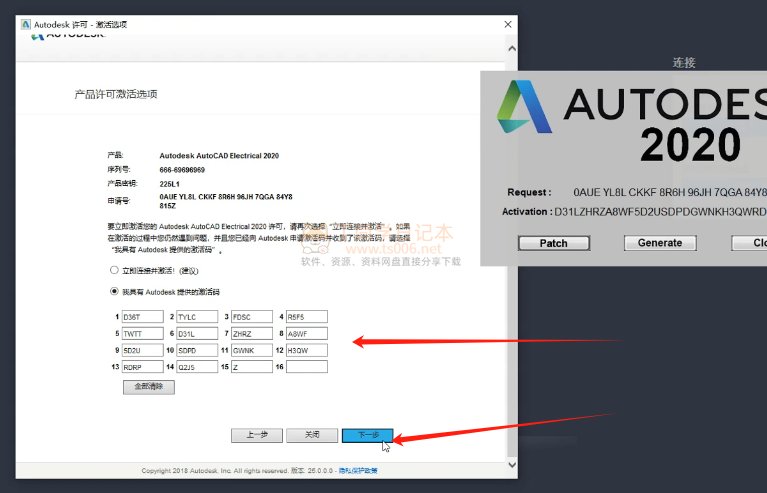767x493 pixels.
Task: Click the Request code field in keygen
Action: [670, 192]
